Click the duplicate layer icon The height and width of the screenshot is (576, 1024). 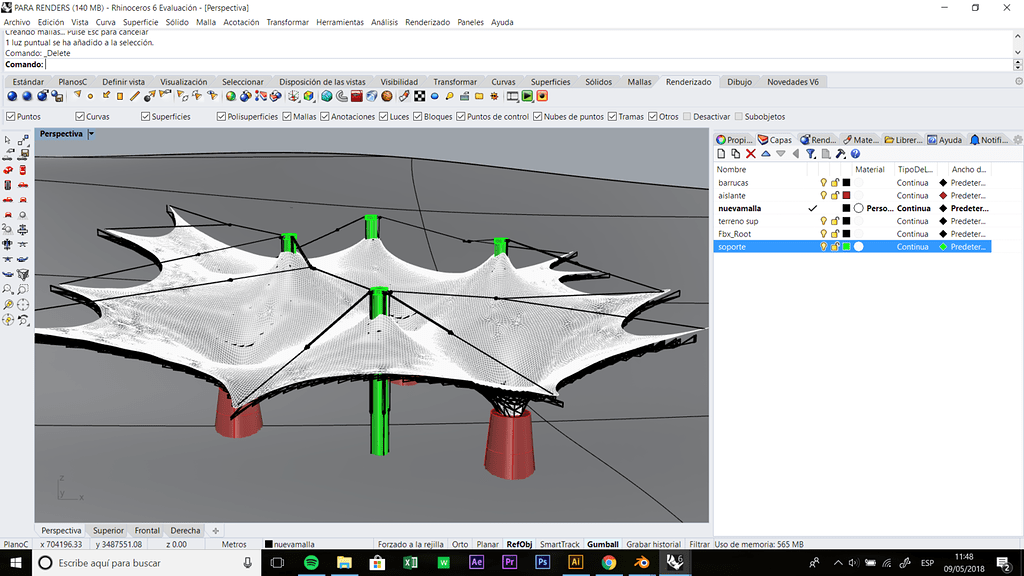[x=737, y=152]
